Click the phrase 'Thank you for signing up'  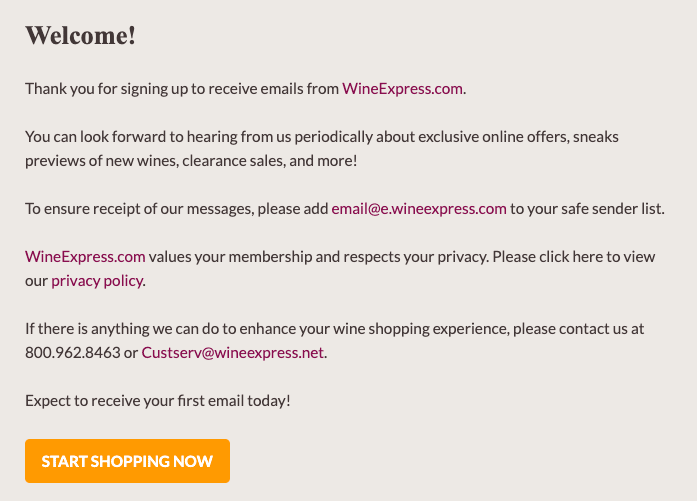click(96, 88)
